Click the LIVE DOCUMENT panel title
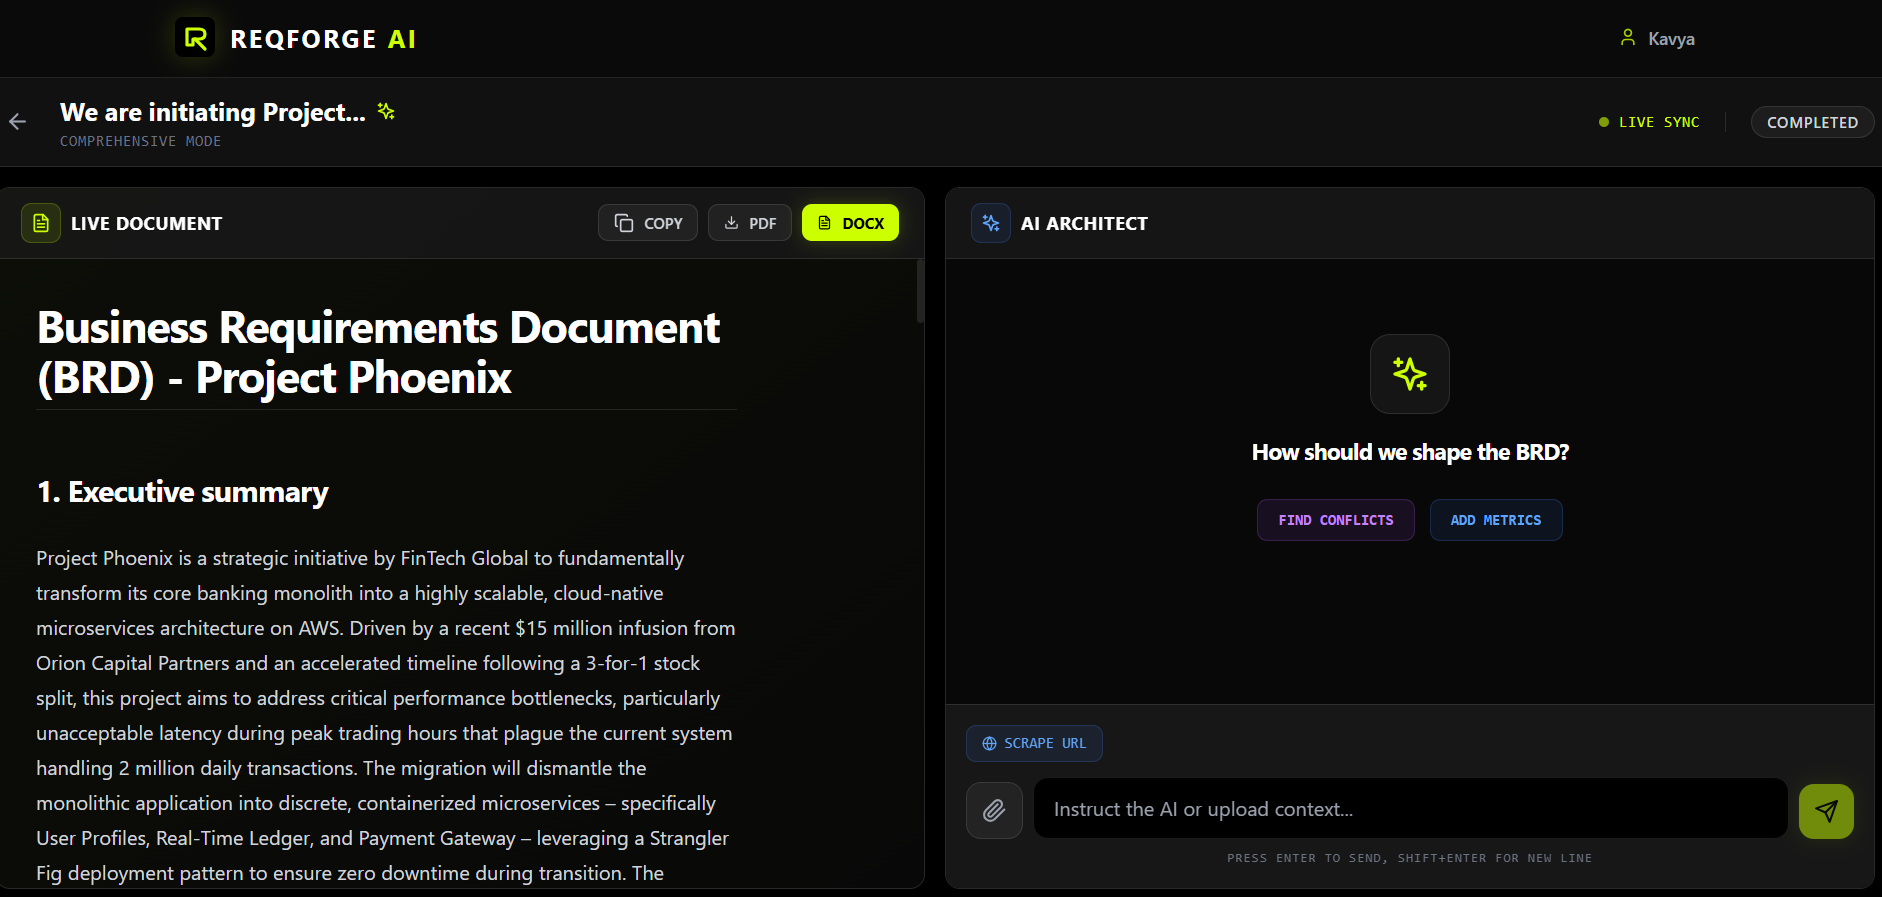1882x897 pixels. (147, 224)
